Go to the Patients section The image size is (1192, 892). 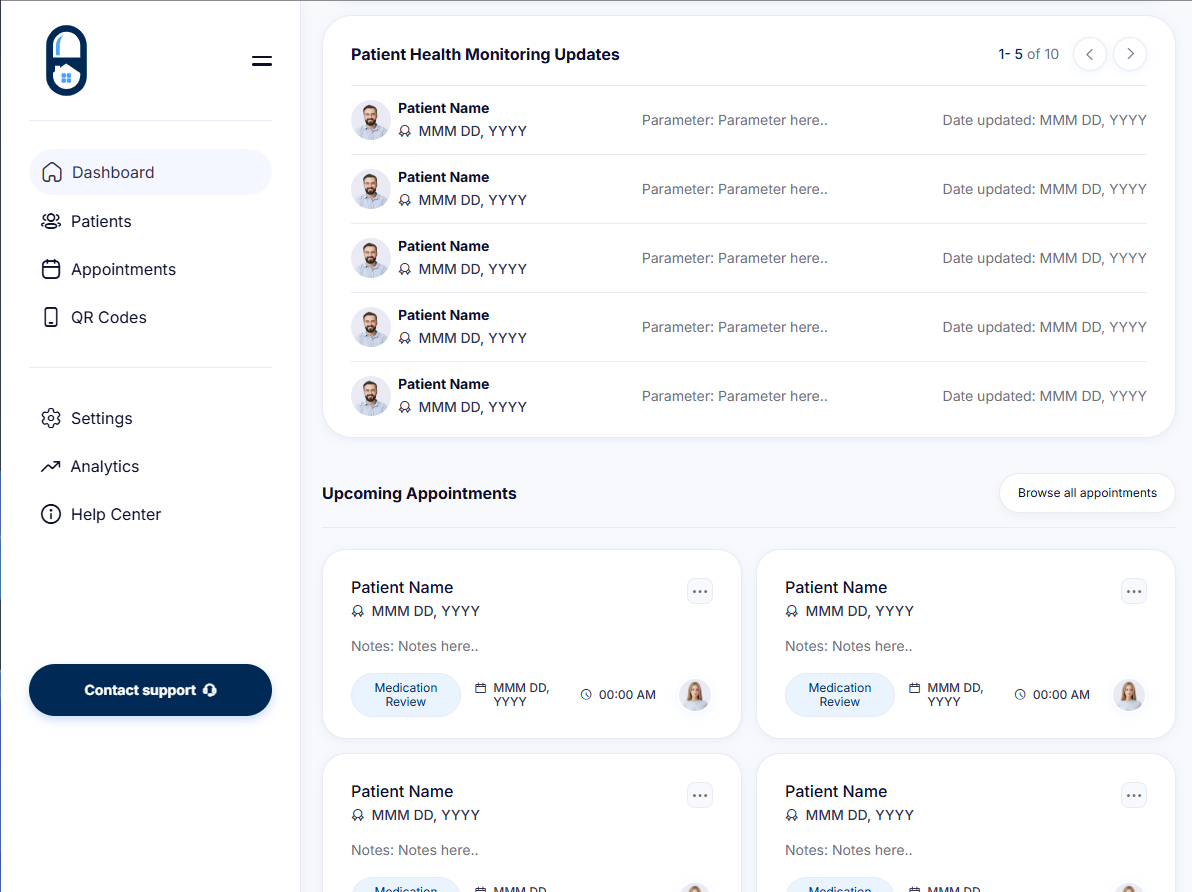[101, 221]
